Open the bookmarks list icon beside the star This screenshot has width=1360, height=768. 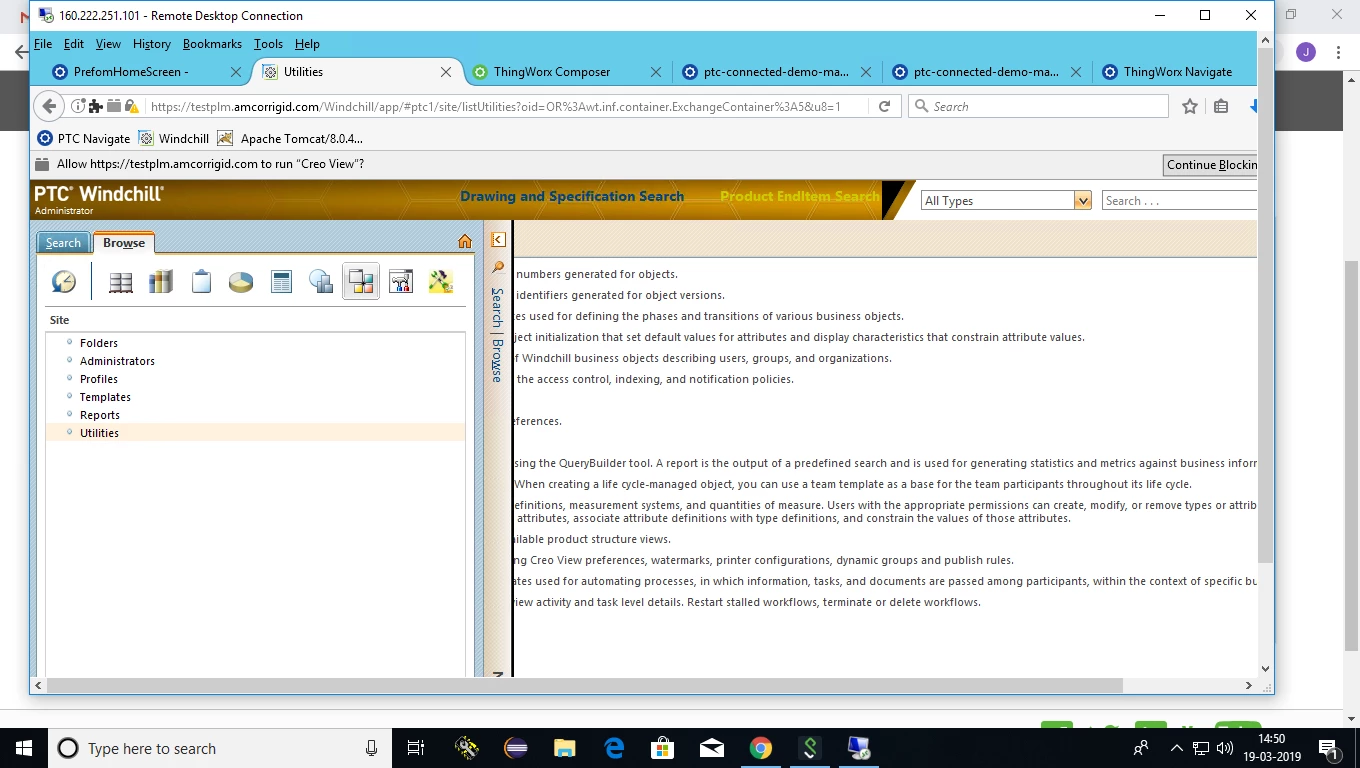click(1221, 106)
